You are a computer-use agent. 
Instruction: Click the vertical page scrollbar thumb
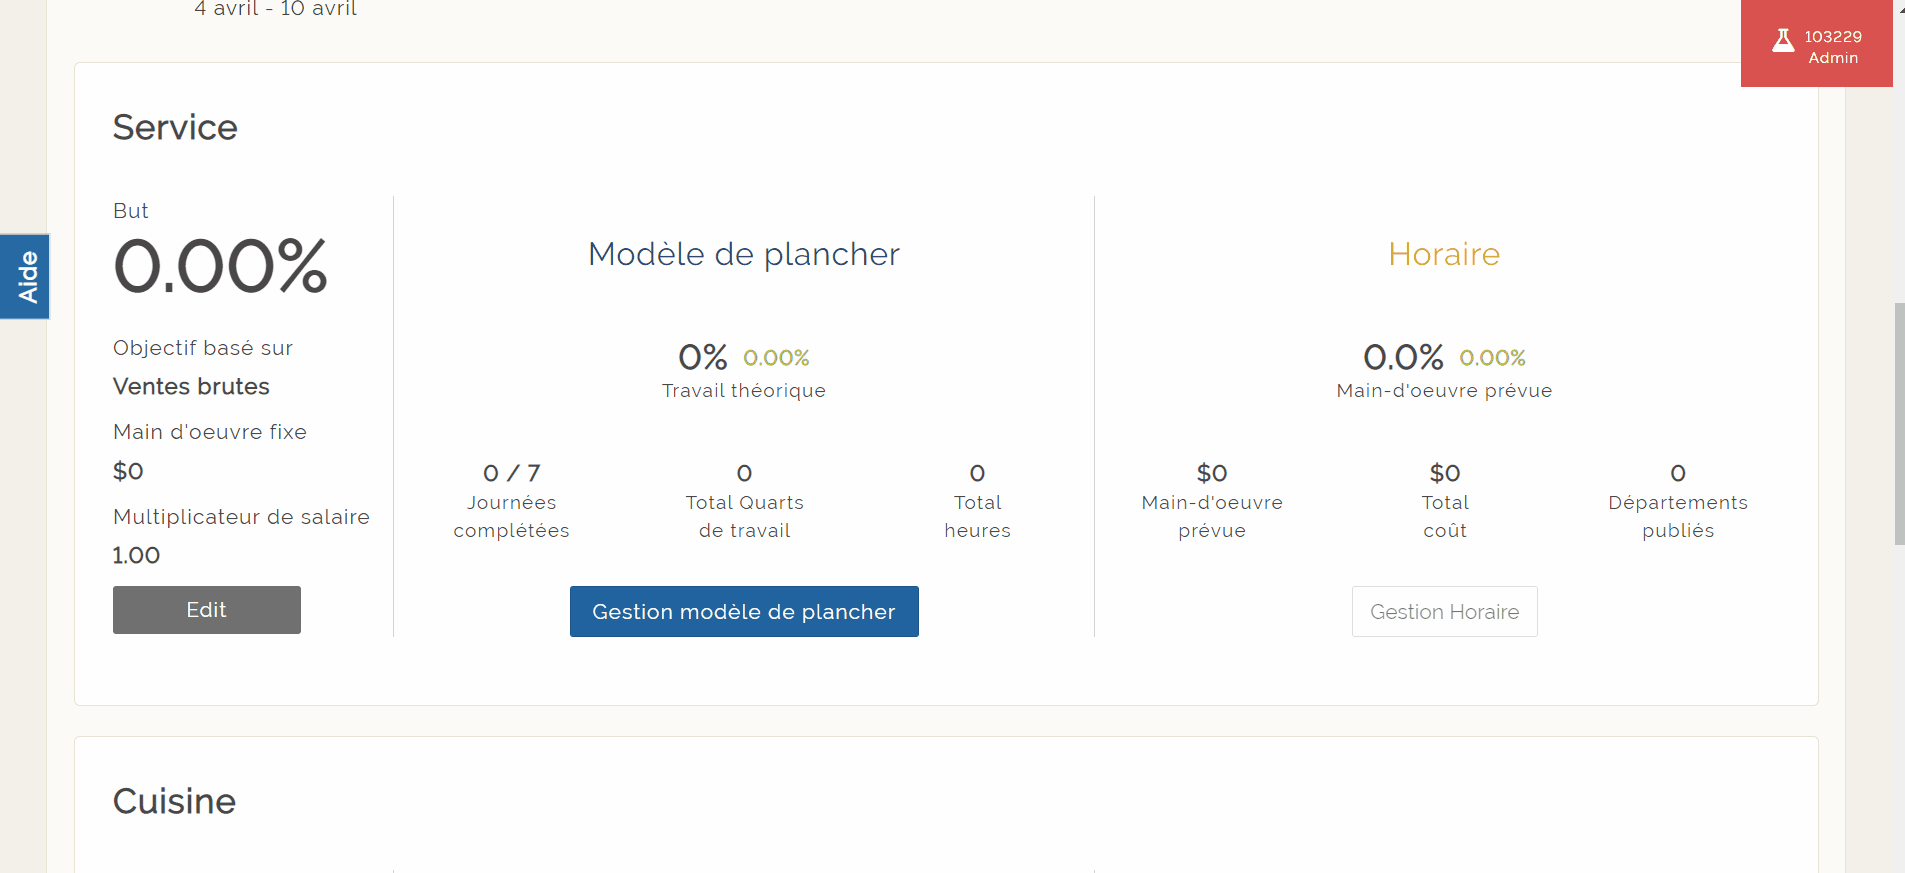coord(1899,424)
